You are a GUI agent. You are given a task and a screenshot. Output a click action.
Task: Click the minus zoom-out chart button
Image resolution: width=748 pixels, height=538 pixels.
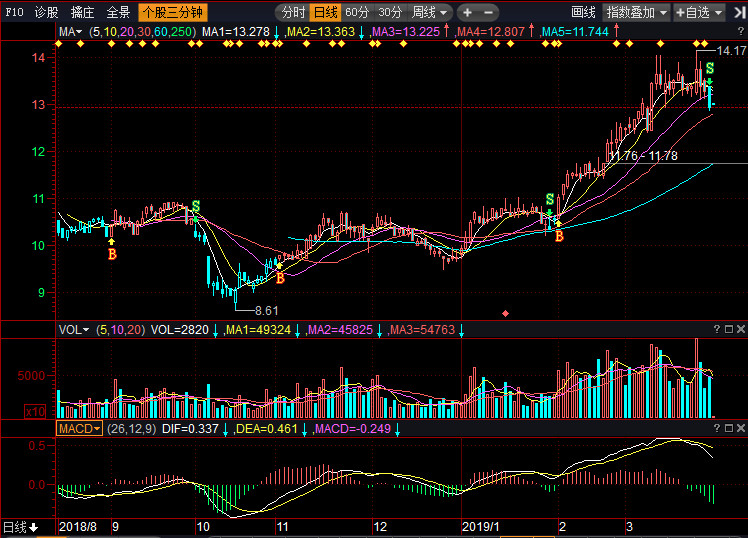click(488, 13)
